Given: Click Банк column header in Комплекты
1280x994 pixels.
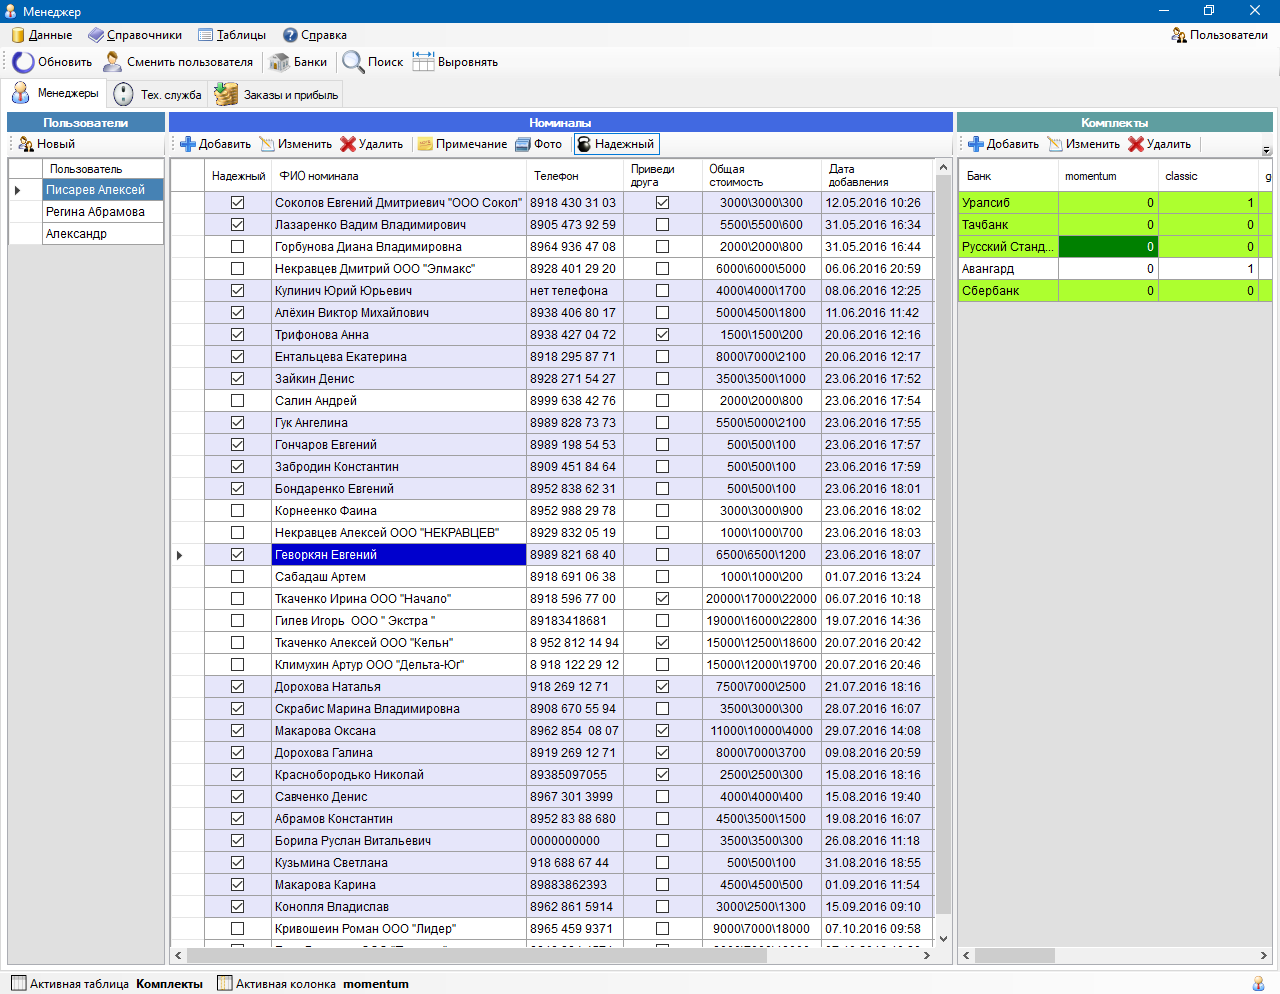Looking at the screenshot, I should coord(1009,175).
